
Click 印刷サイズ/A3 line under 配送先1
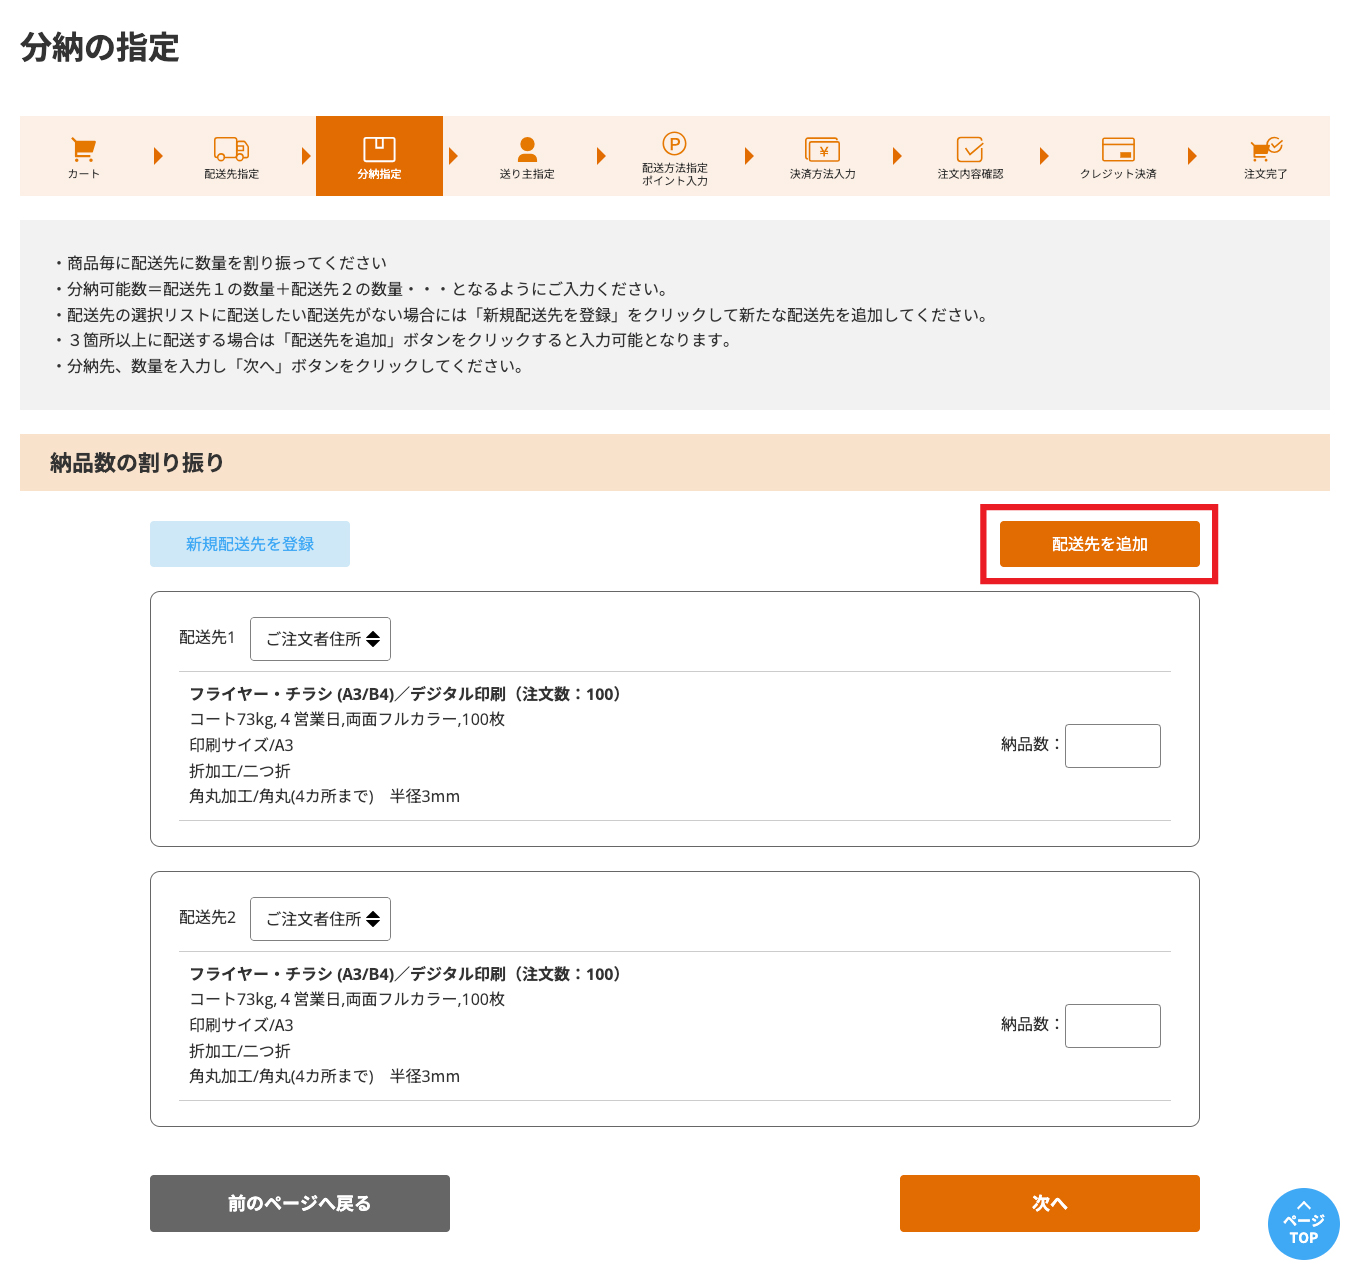click(x=242, y=745)
